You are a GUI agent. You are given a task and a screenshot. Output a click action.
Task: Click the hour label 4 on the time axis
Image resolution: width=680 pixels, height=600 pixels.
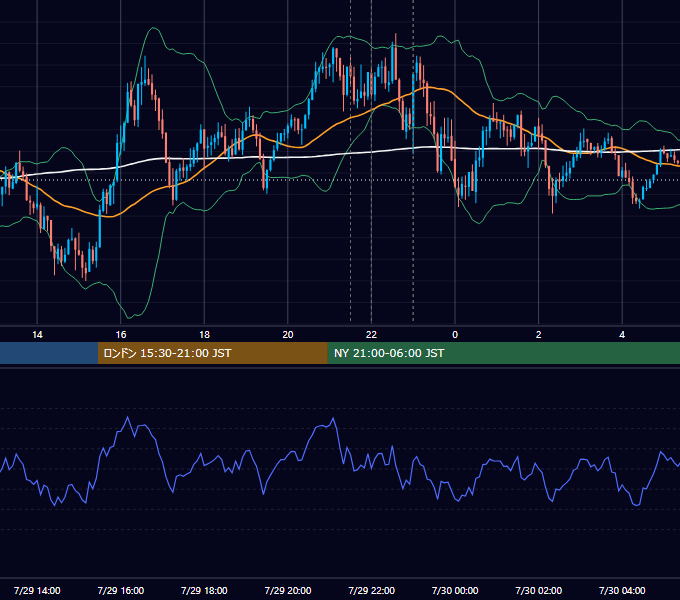622,335
